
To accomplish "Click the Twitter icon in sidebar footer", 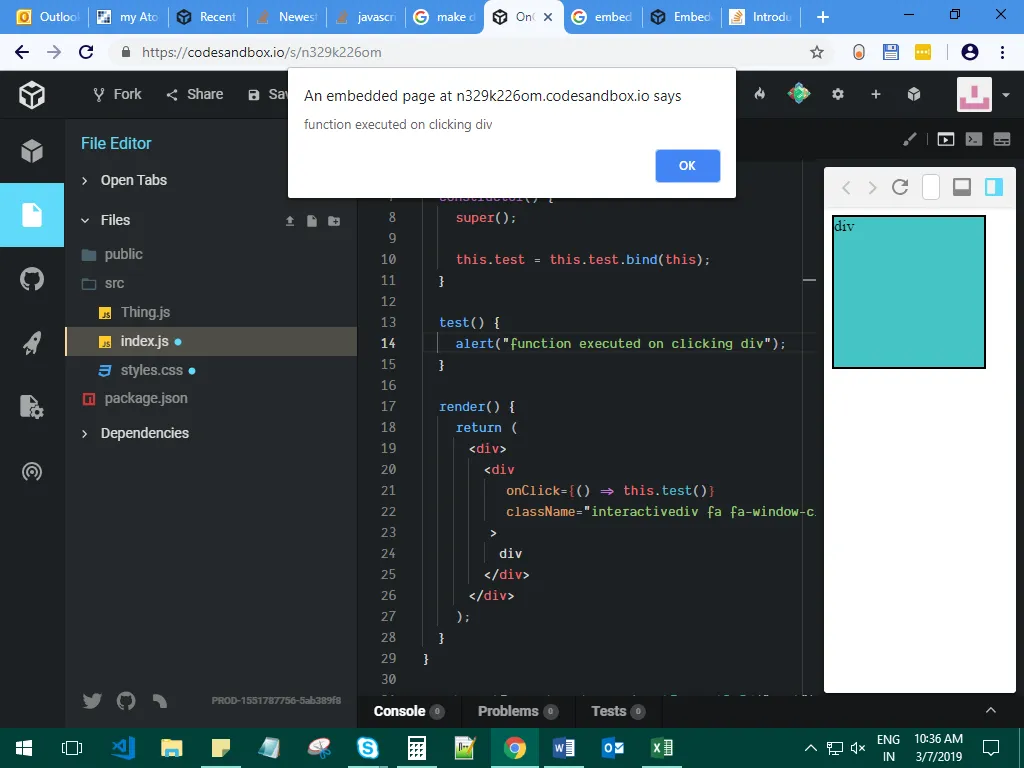I will click(92, 701).
